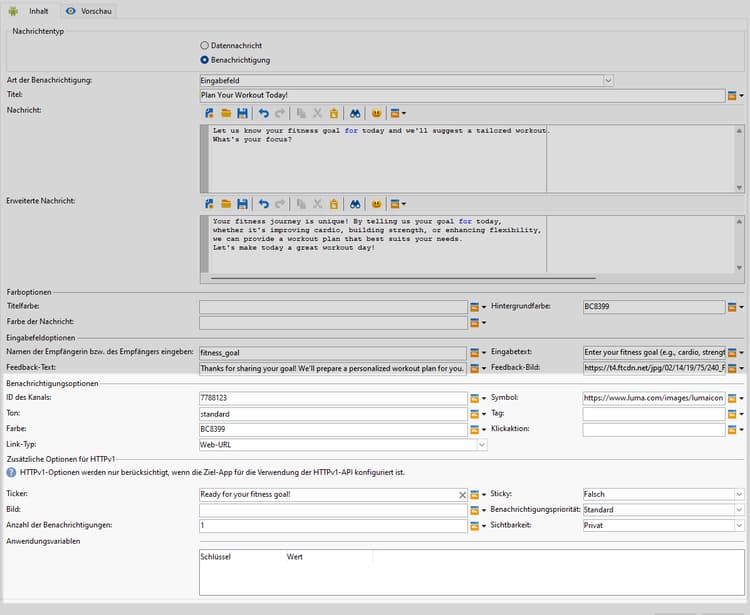Click binoculars search icon in Nachricht toolbar
Screen dimensions: 750x615
point(355,114)
